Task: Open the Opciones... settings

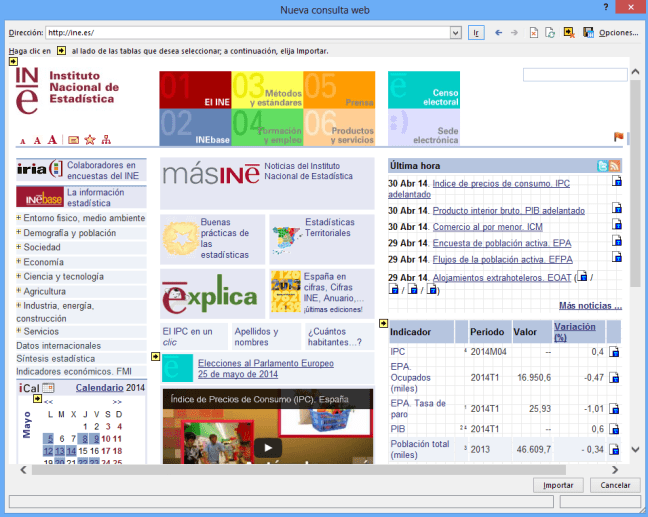Action: tap(619, 33)
